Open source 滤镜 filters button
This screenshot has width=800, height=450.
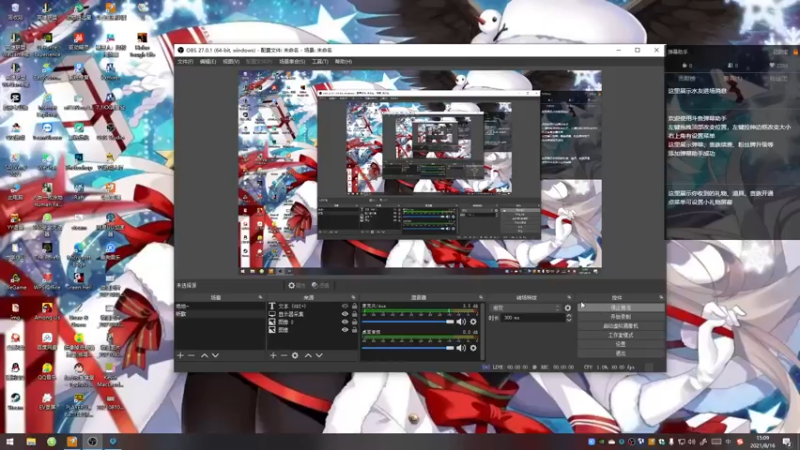click(320, 286)
